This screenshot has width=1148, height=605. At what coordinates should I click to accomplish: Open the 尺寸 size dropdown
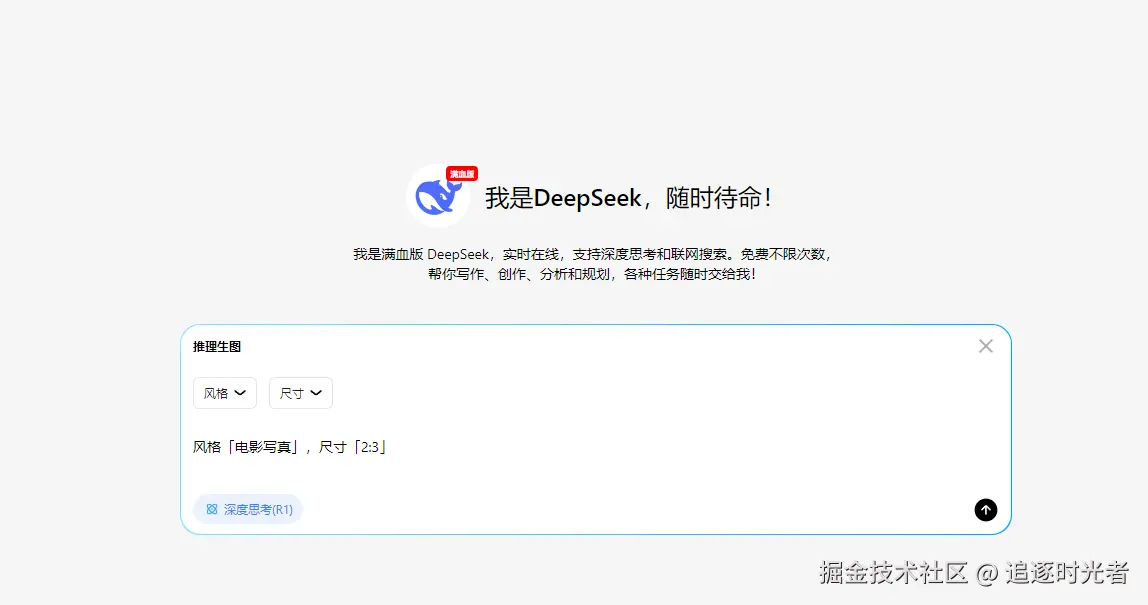tap(301, 393)
